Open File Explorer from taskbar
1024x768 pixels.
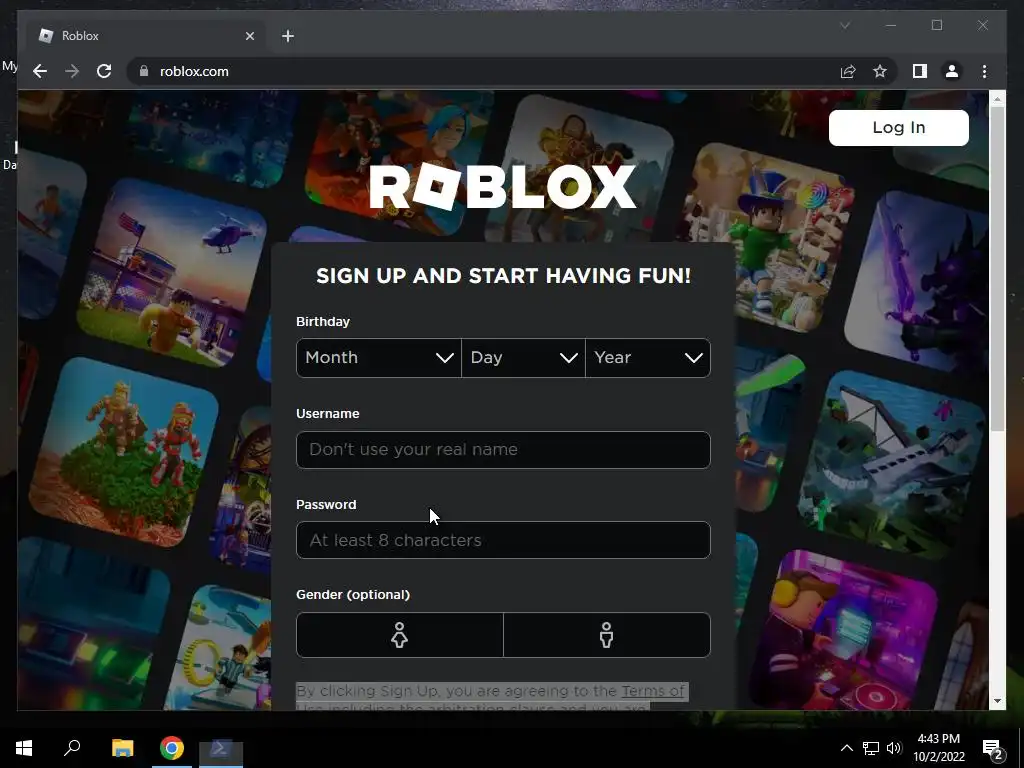(122, 748)
